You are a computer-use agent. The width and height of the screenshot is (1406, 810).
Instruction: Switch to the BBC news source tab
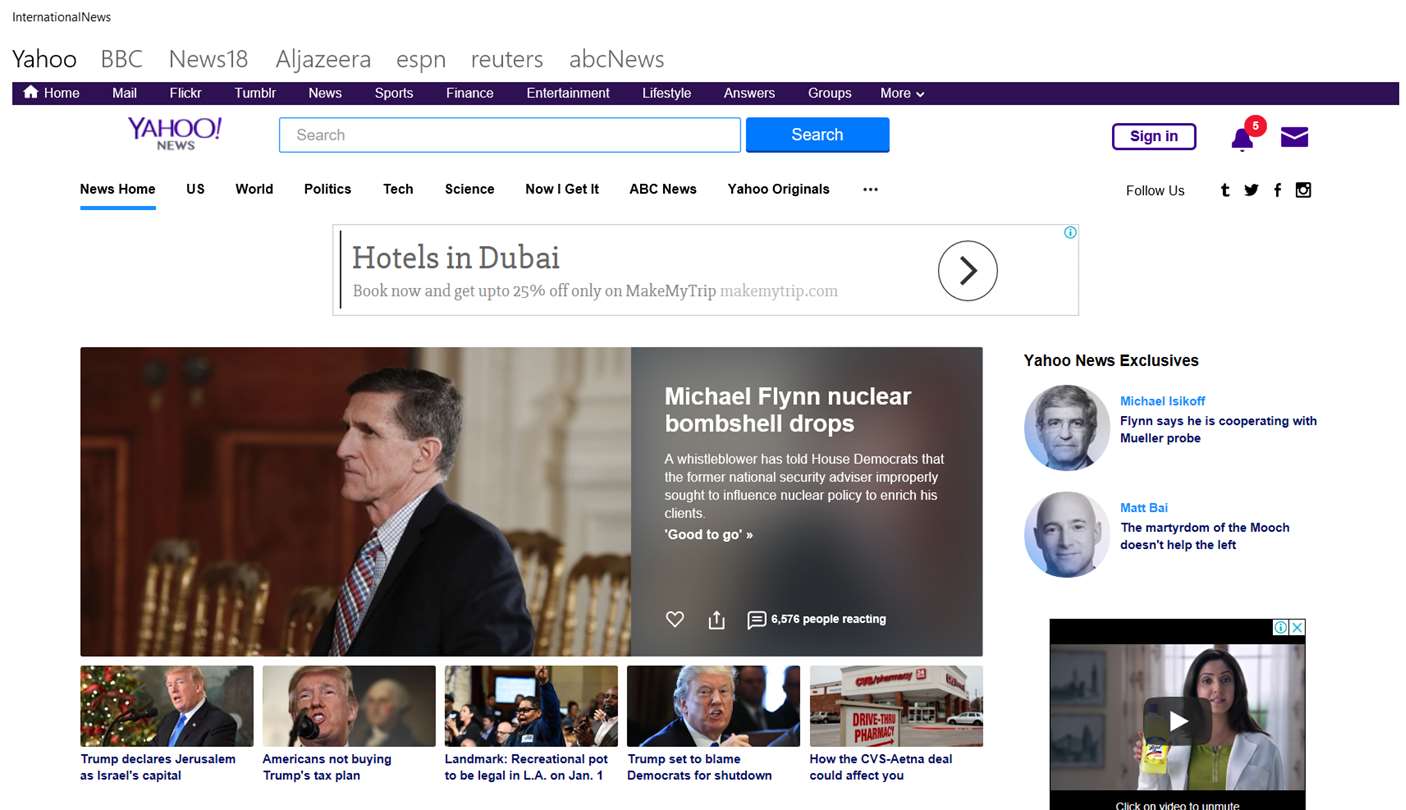[x=122, y=59]
